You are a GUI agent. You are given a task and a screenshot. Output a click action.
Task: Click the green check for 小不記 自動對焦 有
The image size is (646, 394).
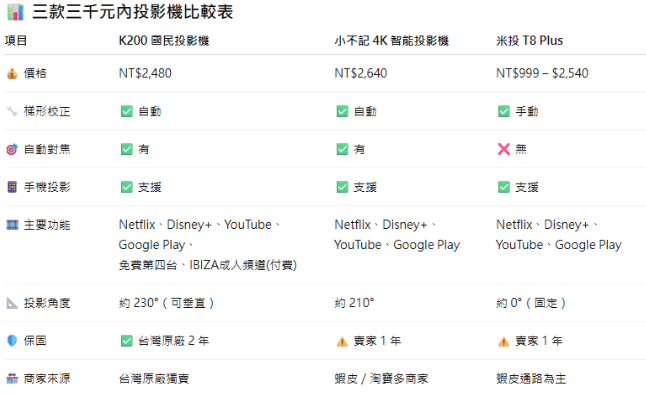(342, 149)
